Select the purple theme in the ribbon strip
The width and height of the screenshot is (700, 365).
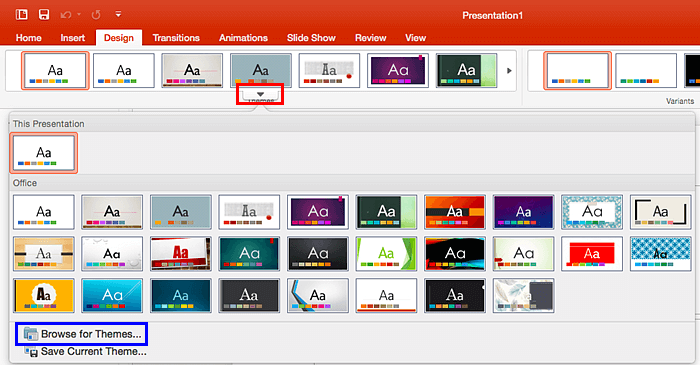398,70
